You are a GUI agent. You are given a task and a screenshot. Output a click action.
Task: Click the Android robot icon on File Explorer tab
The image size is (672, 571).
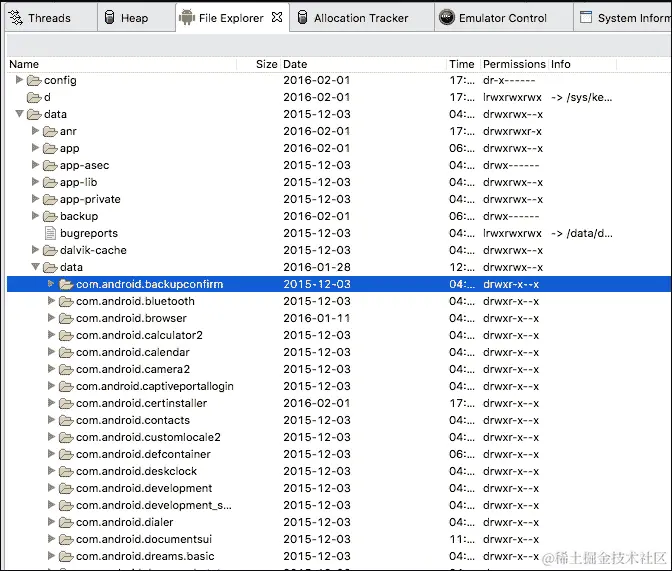pyautogui.click(x=186, y=18)
